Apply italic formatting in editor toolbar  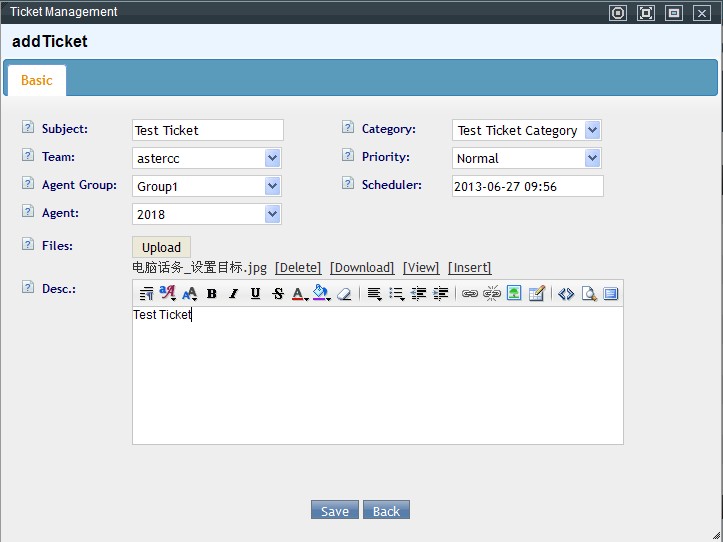pyautogui.click(x=233, y=294)
